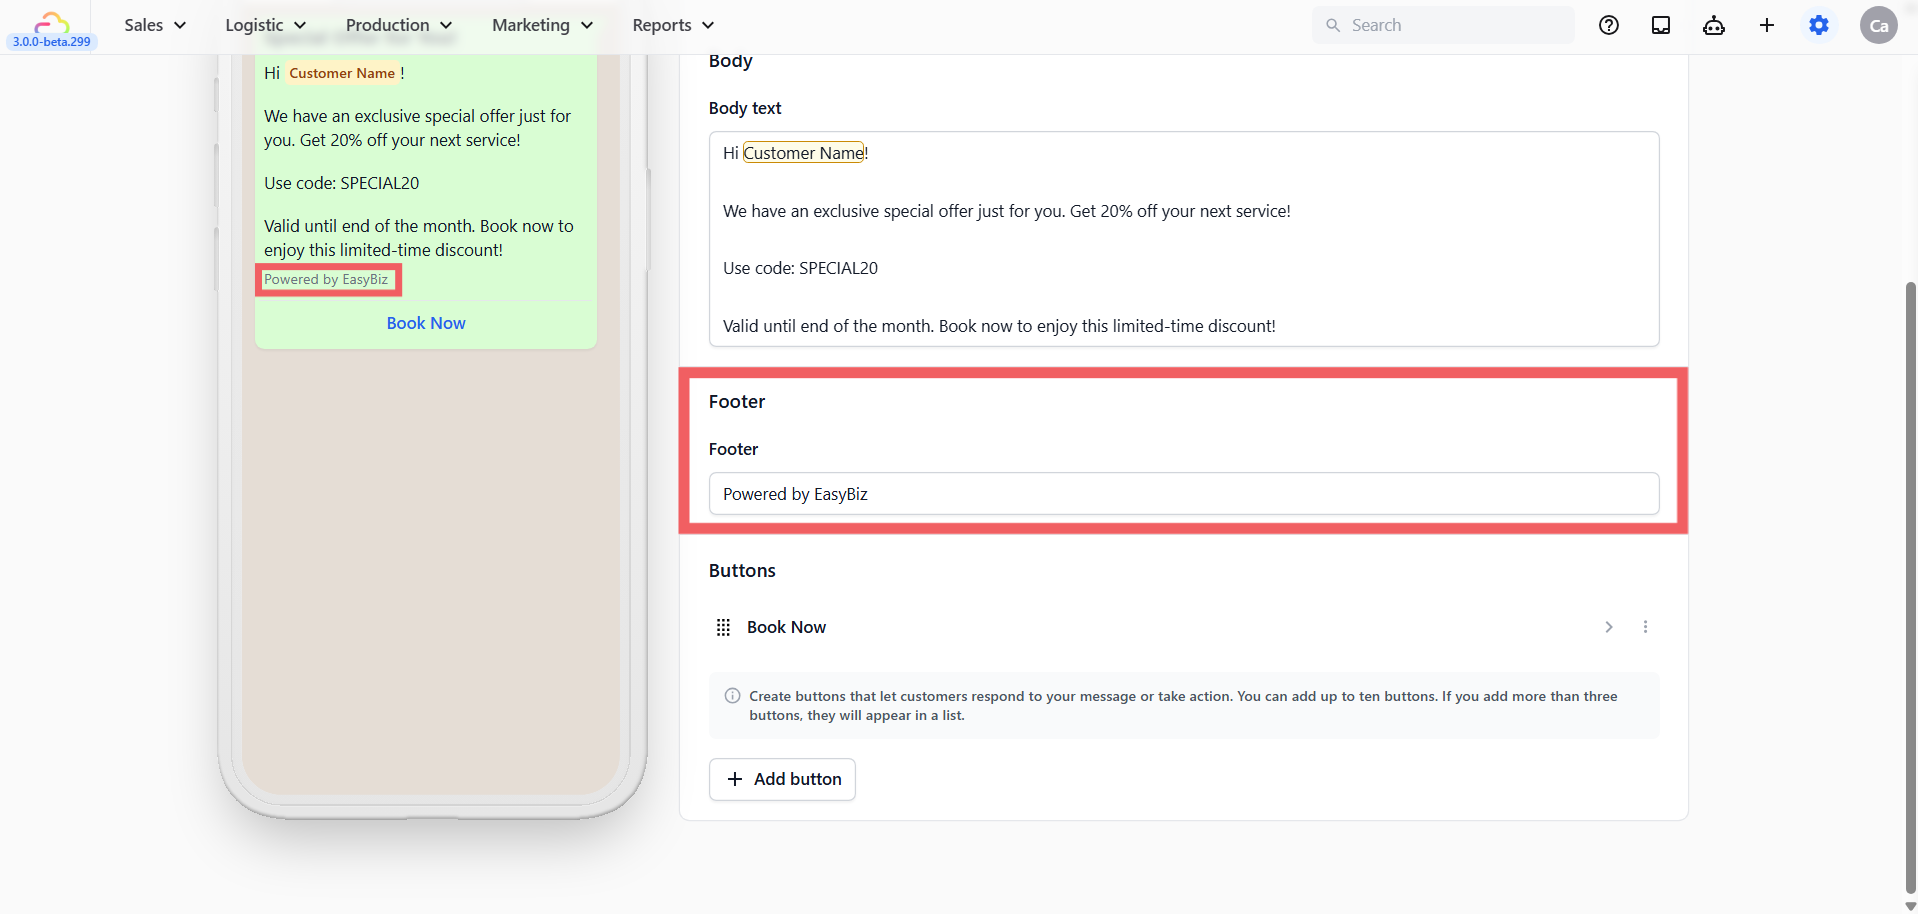This screenshot has width=1919, height=915.
Task: Open the Reports dropdown menu
Action: pos(673,25)
